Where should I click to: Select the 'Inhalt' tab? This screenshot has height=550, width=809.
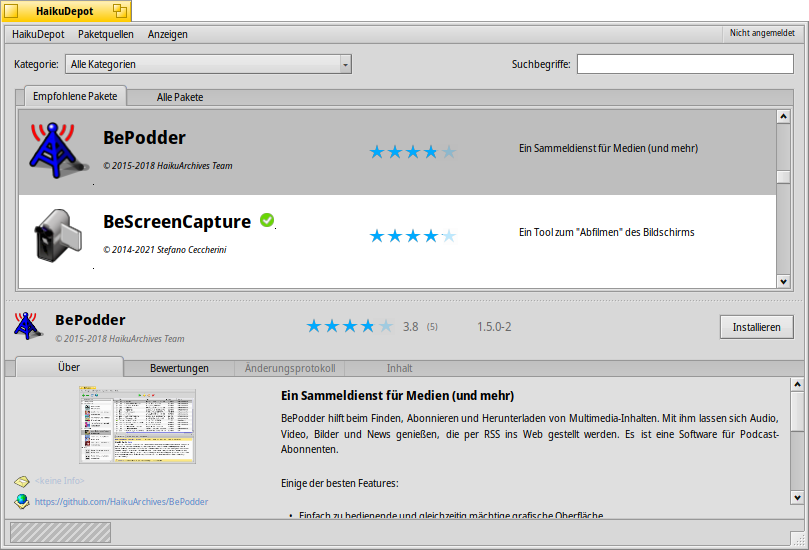pos(399,368)
